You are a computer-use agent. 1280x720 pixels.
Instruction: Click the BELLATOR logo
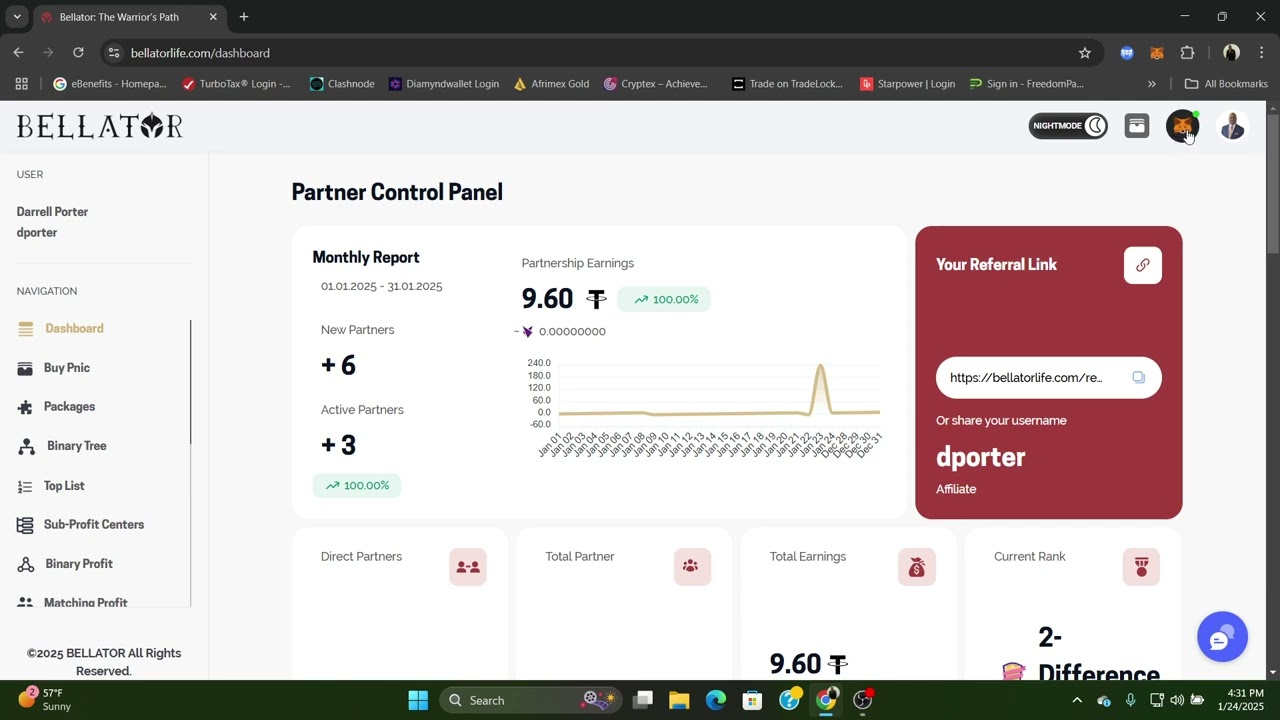[x=100, y=126]
